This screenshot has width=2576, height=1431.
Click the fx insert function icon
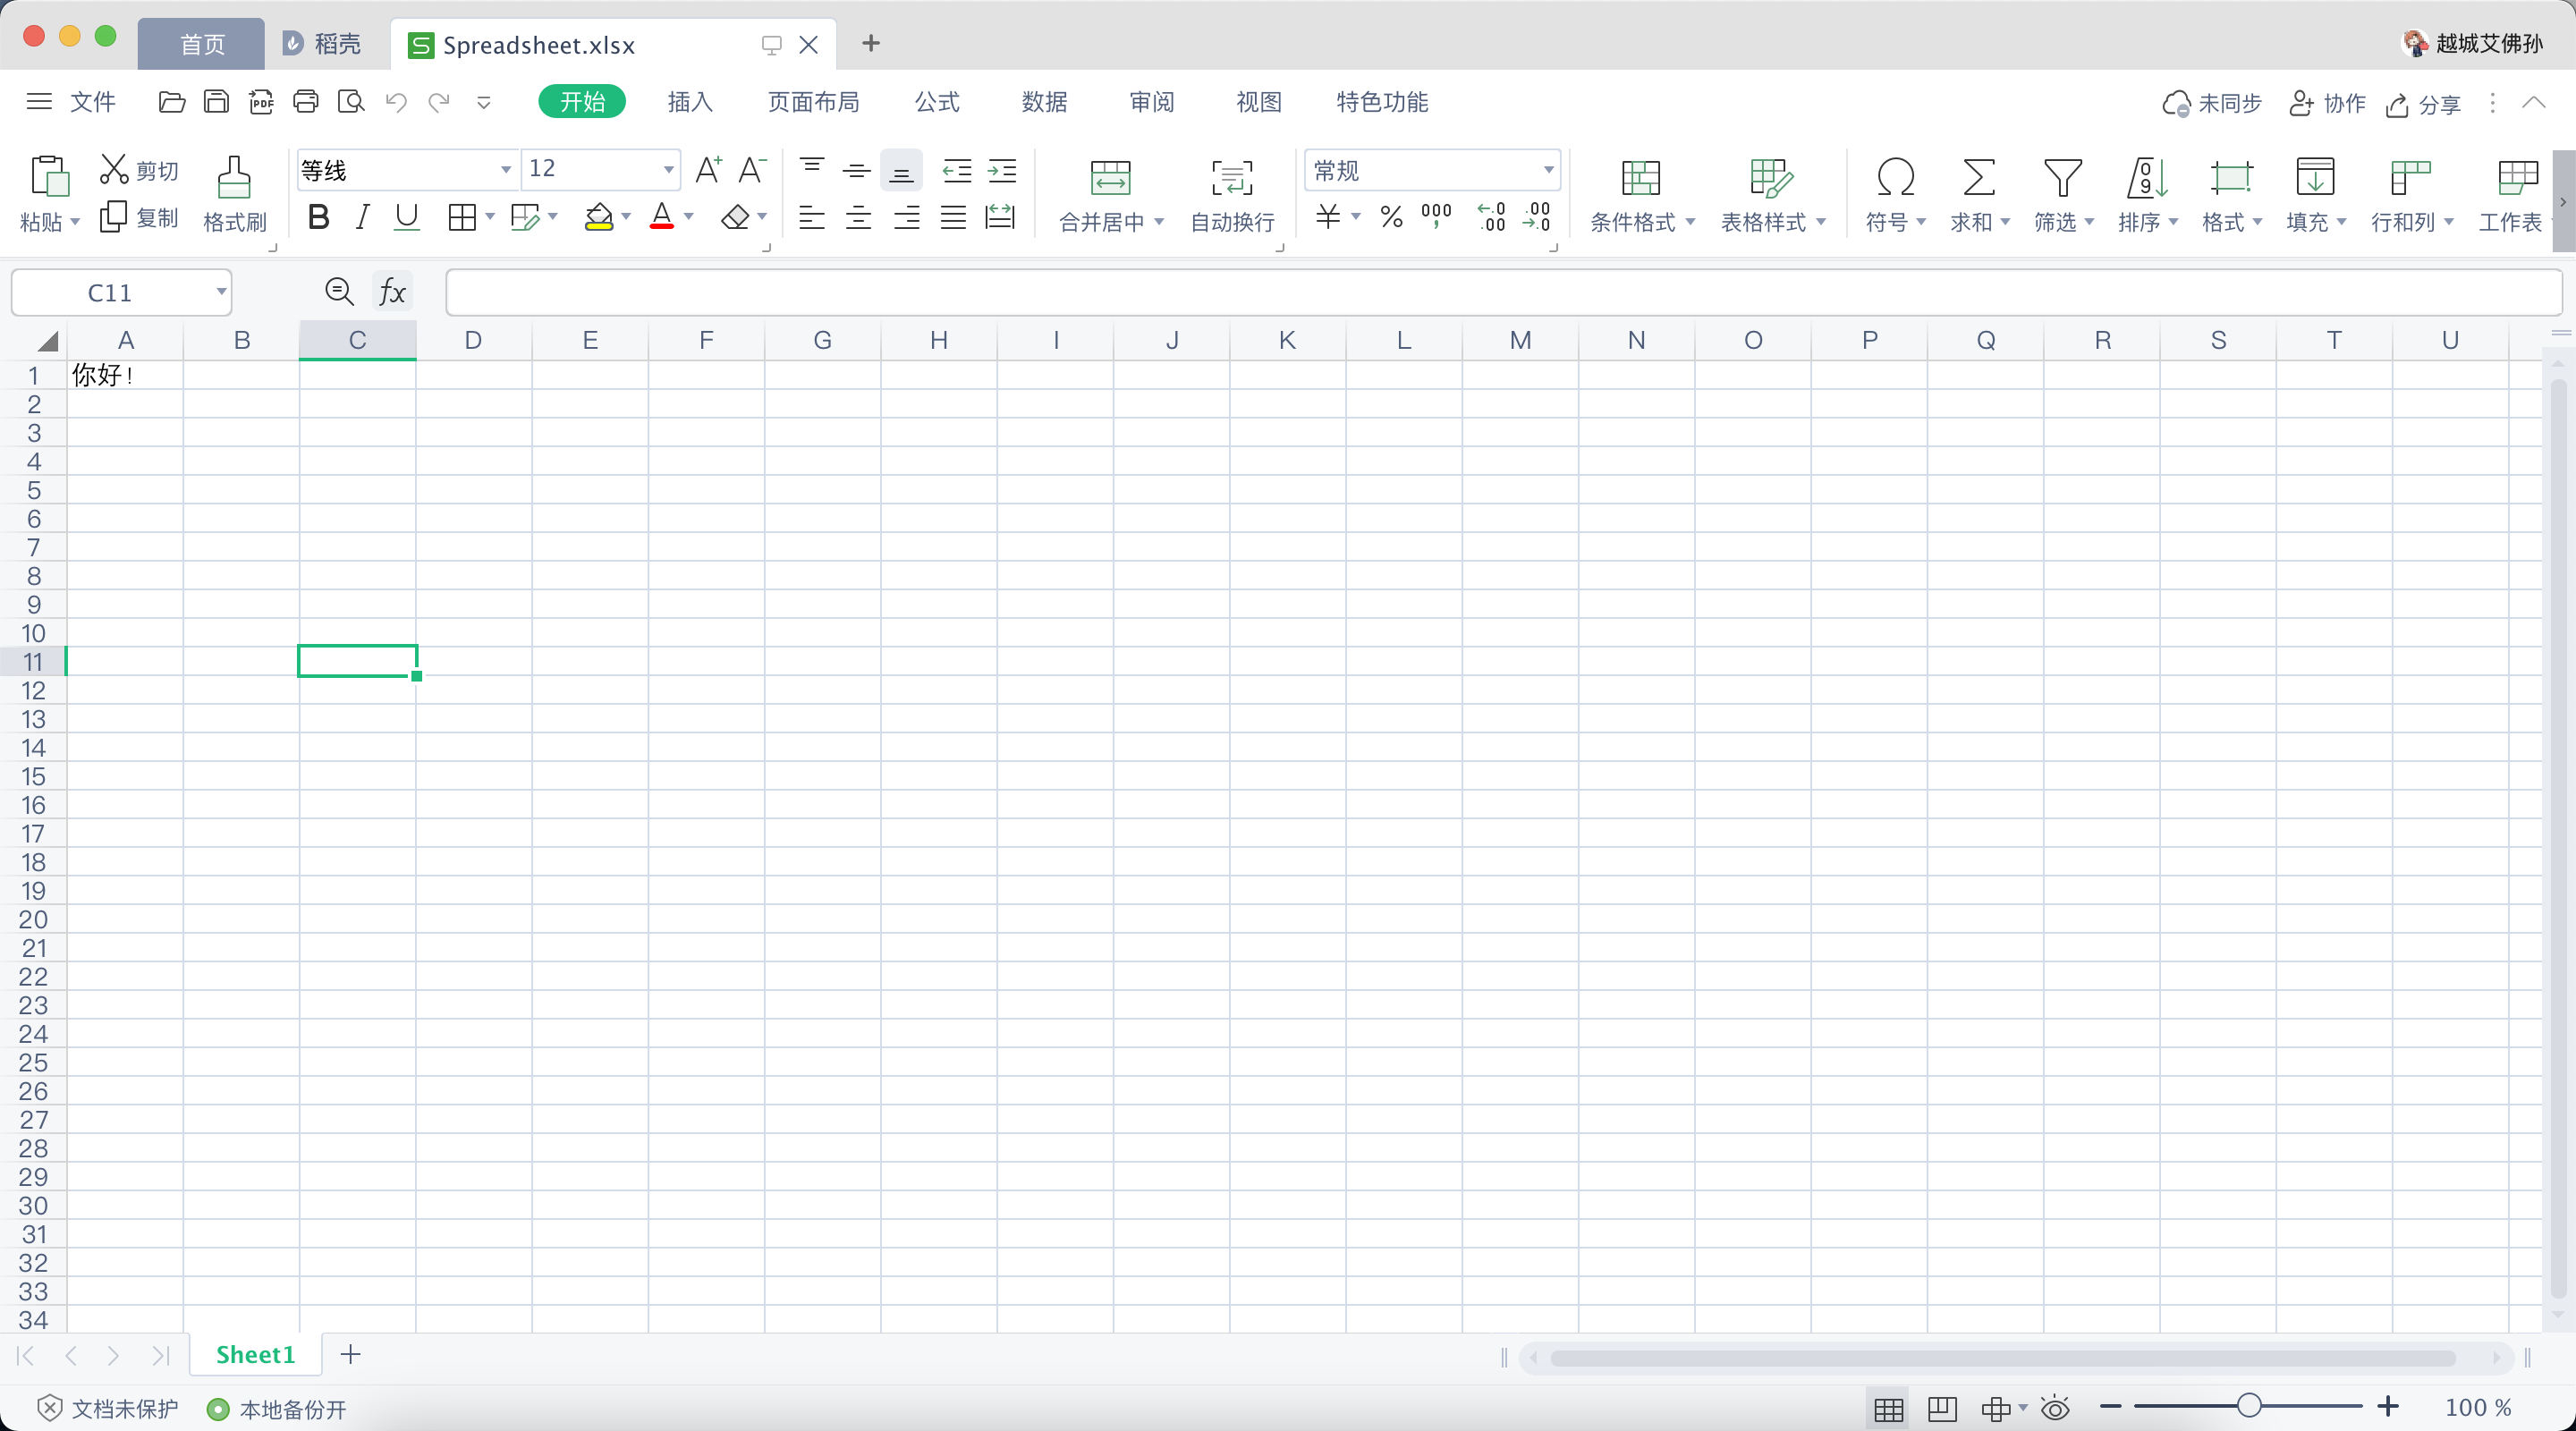(392, 292)
